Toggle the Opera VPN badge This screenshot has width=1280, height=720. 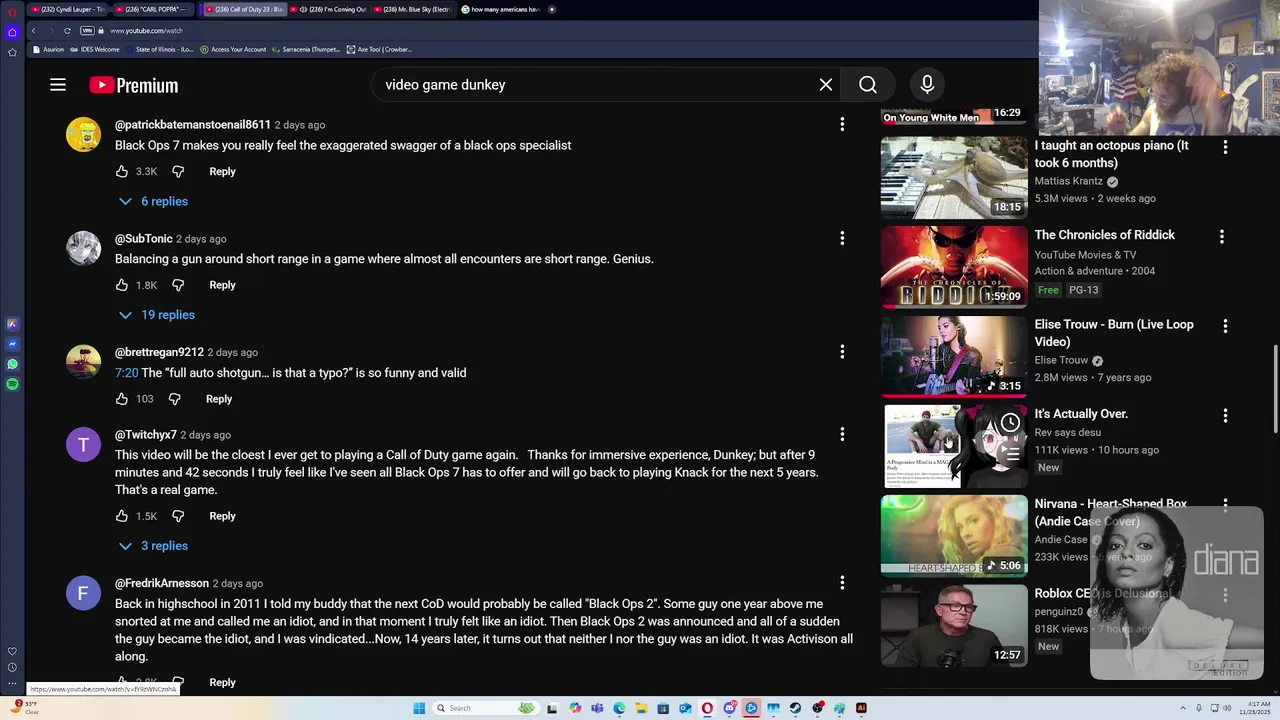click(x=87, y=31)
